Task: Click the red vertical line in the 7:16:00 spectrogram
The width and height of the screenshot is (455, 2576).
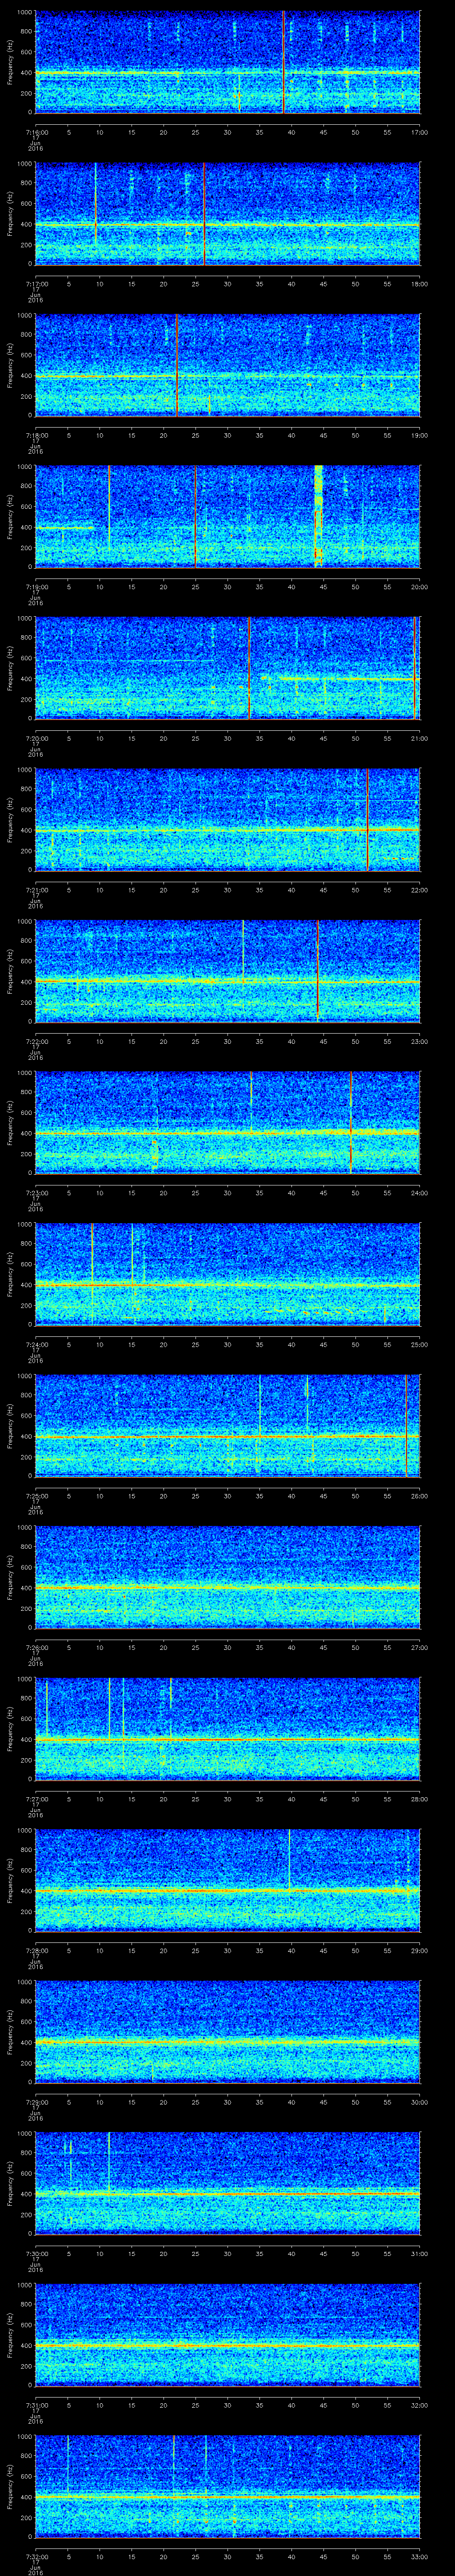Action: [x=283, y=62]
